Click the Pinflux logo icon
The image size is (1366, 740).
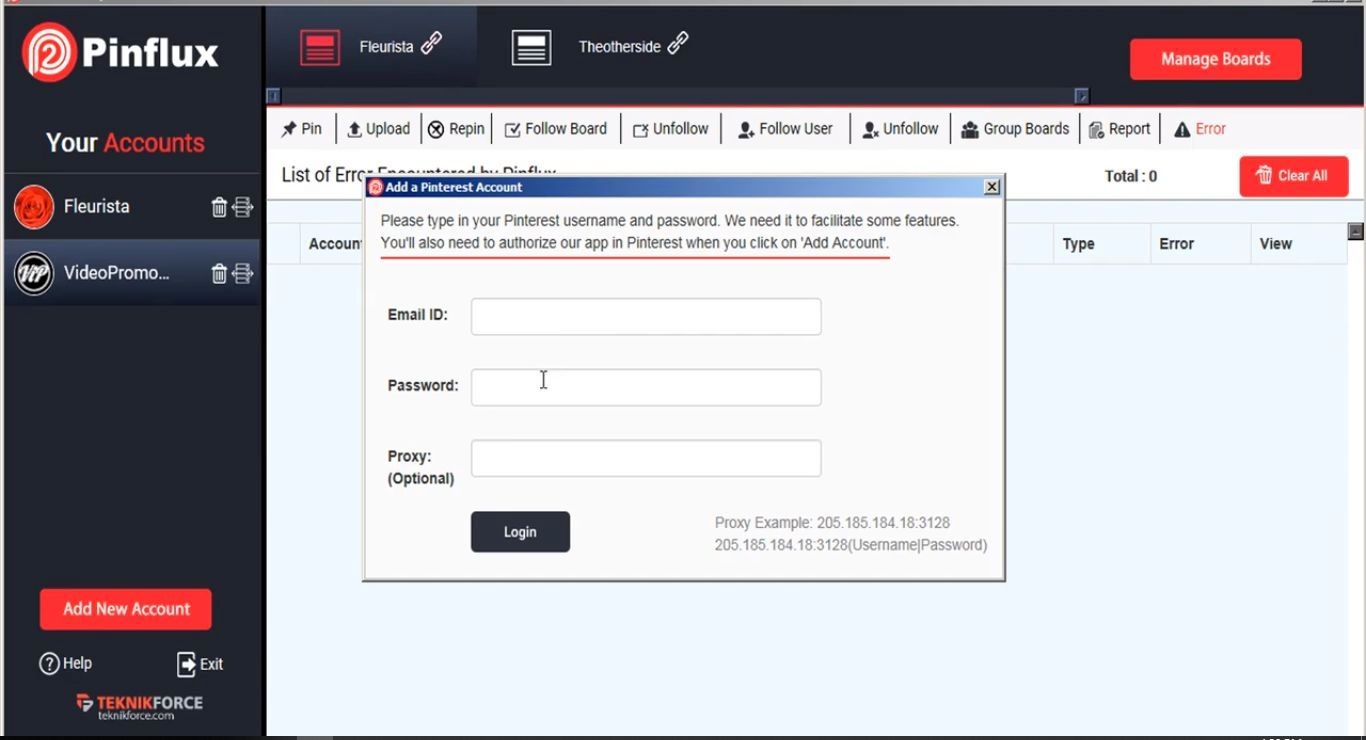click(49, 53)
